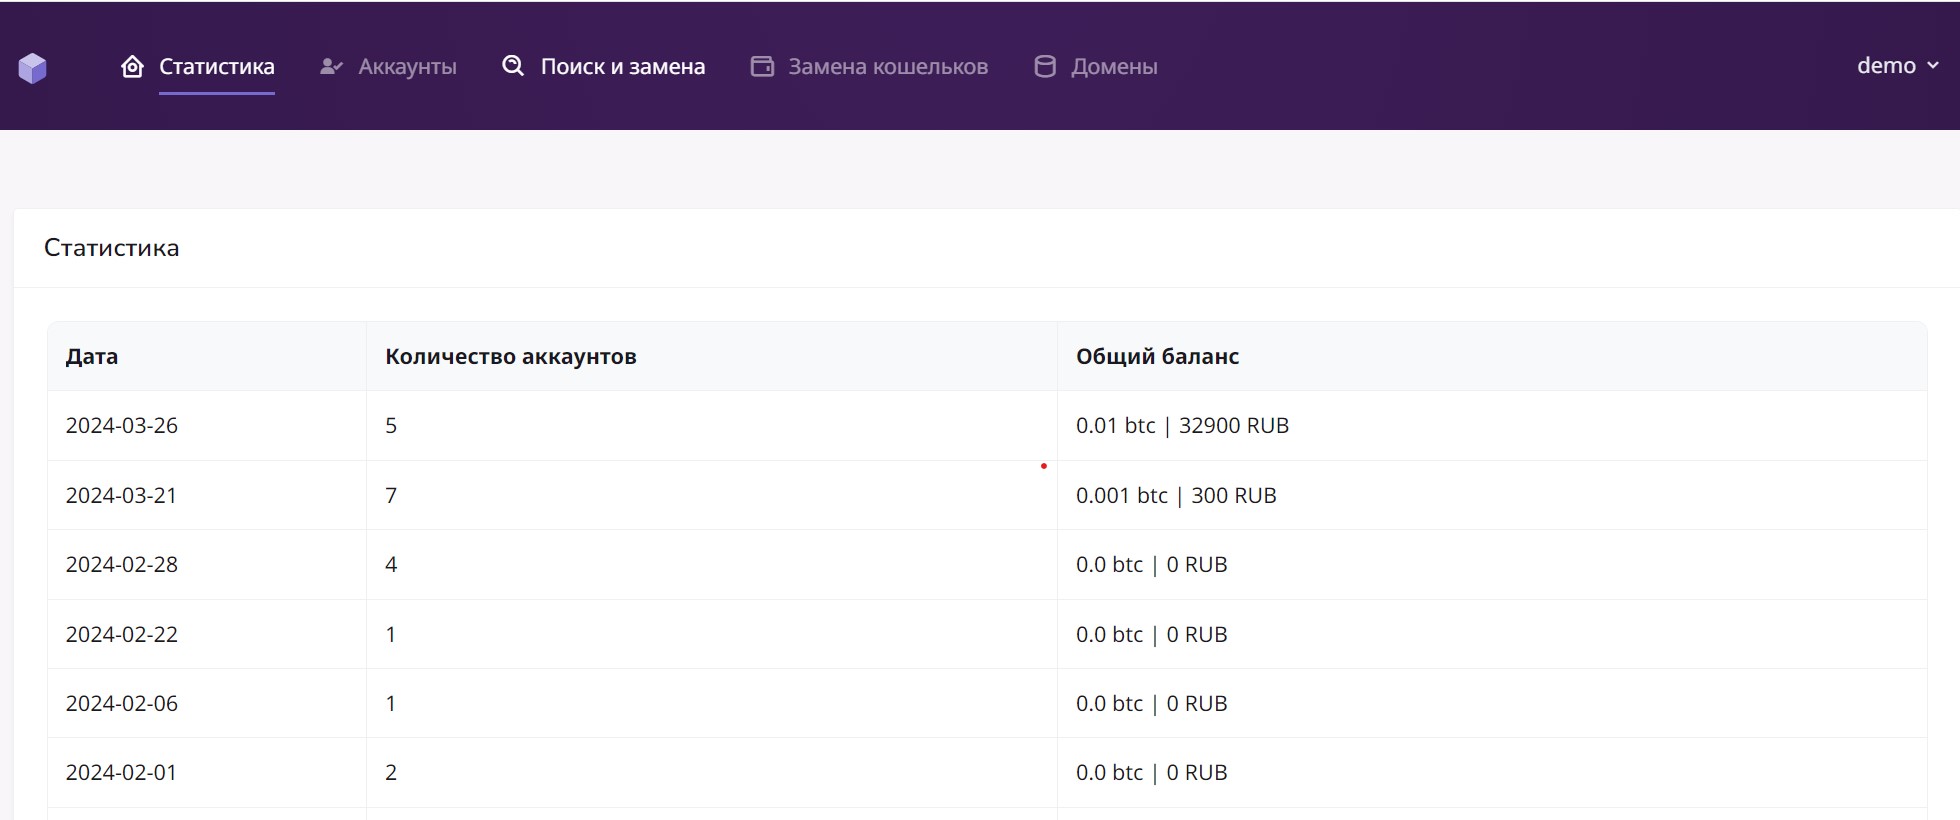Navigate to the Домены text link
Screen dimensions: 1960x820
tap(1114, 67)
